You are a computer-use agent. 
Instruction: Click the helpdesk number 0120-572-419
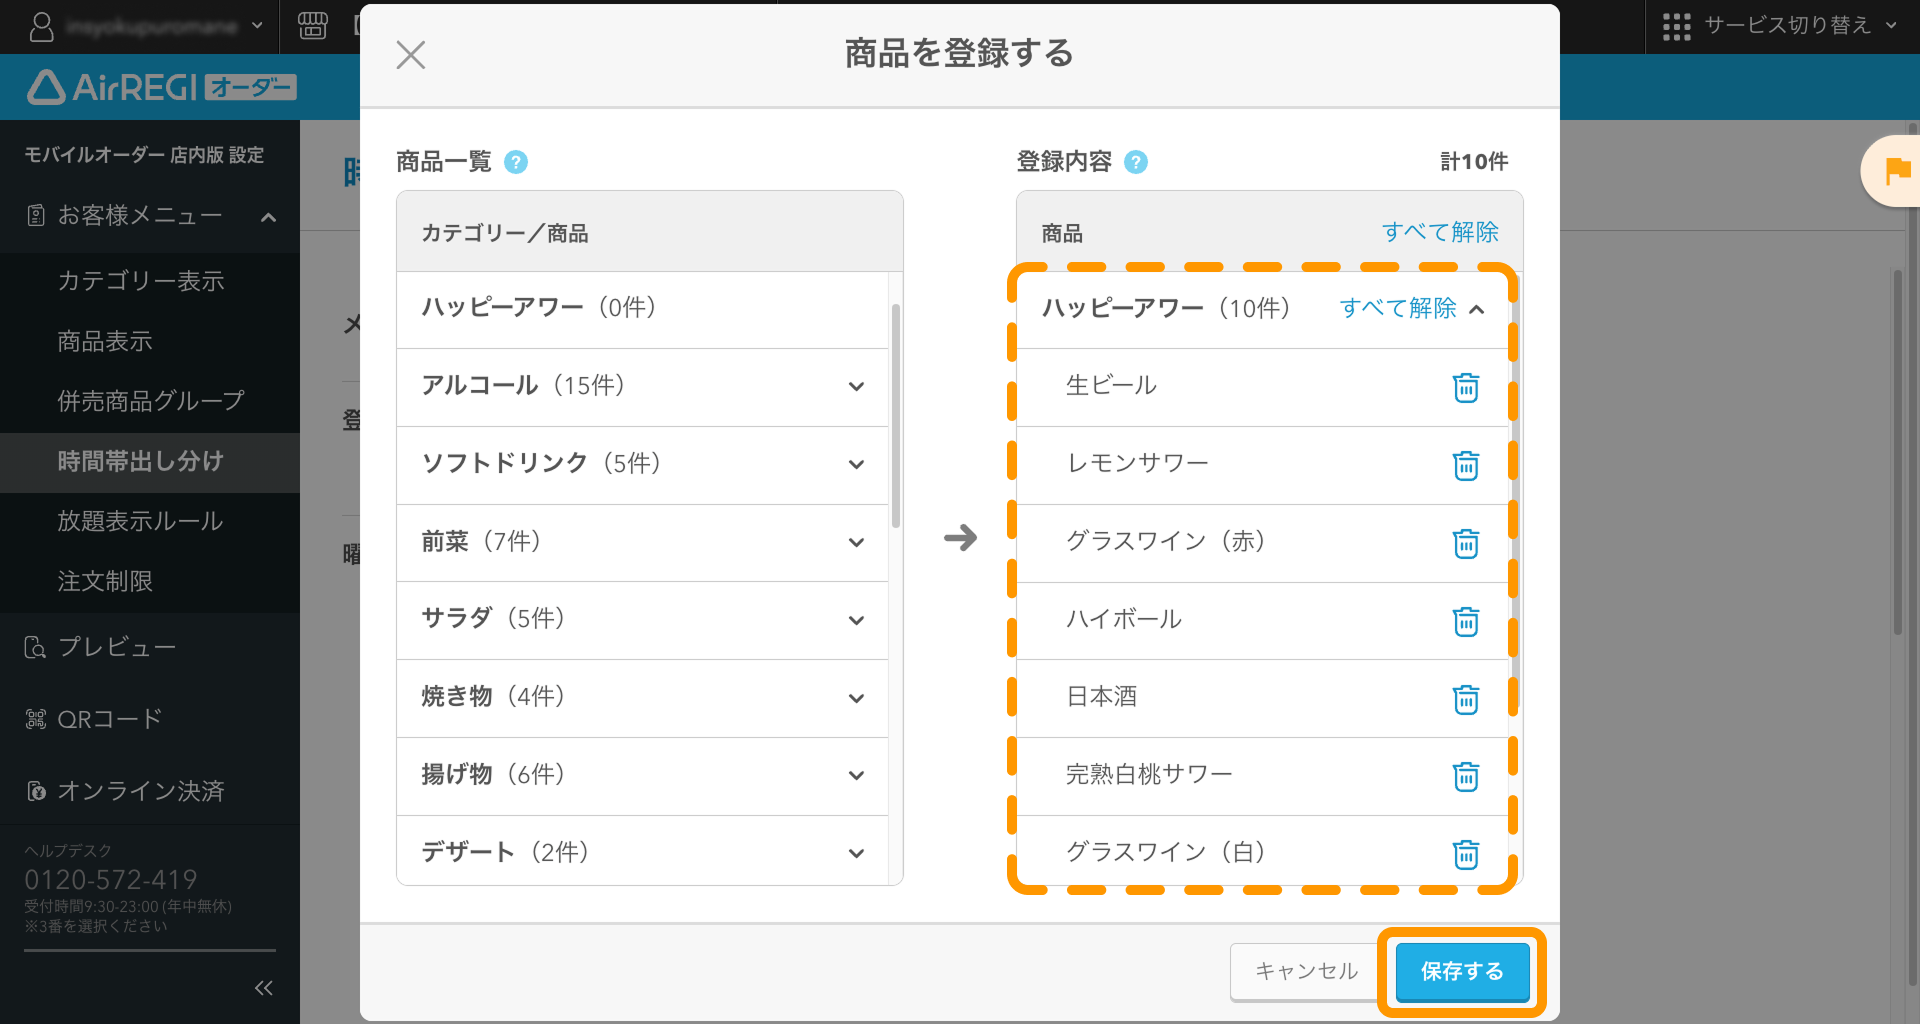[x=111, y=880]
